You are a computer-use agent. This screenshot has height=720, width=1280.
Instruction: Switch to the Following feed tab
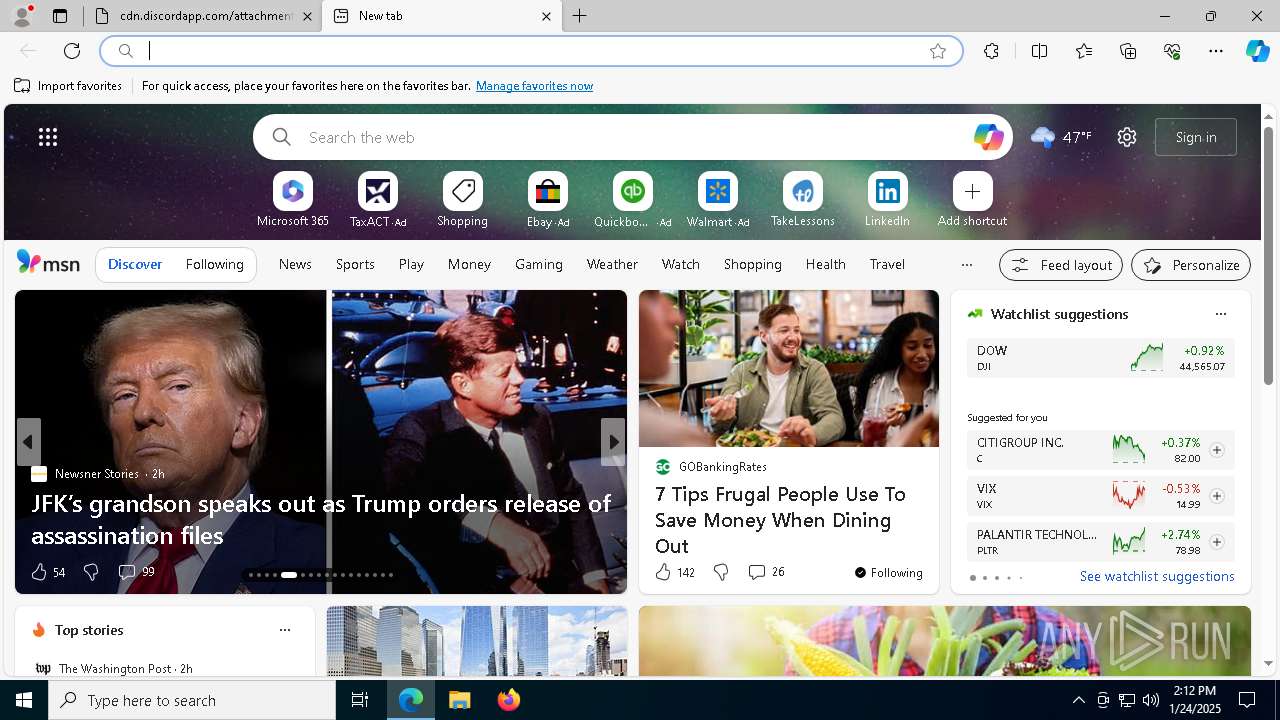tap(214, 265)
